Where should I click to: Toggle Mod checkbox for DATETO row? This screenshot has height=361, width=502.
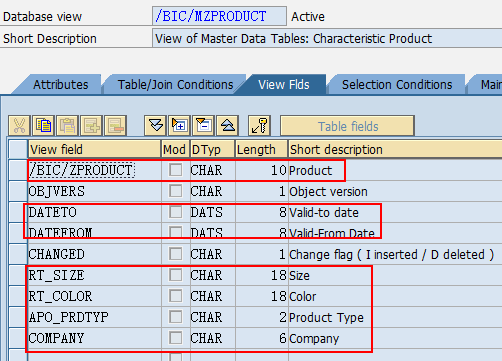pos(175,212)
